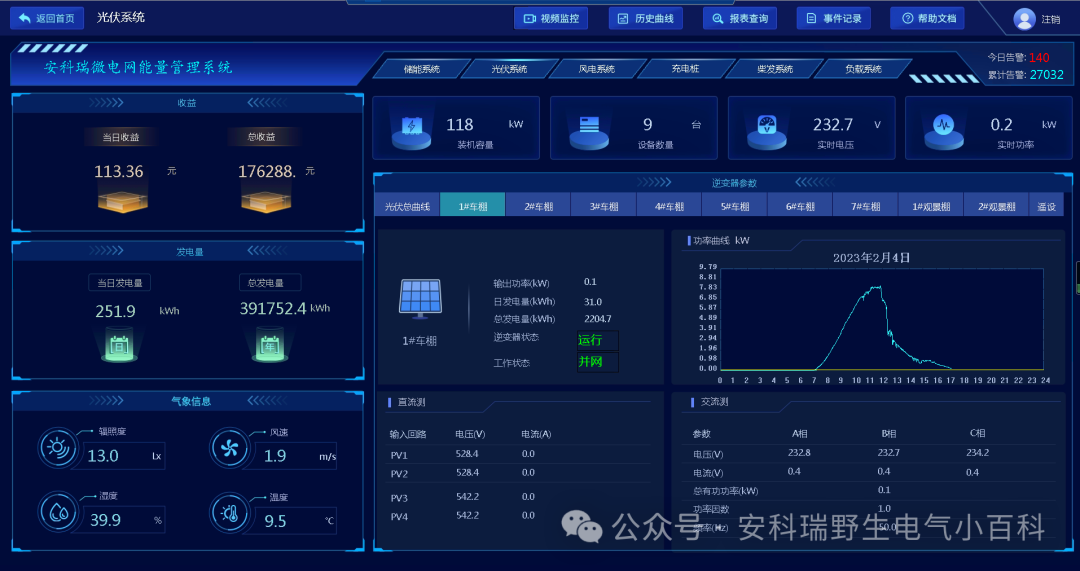The width and height of the screenshot is (1080, 571).
Task: Click the 并网 working status indicator
Action: click(x=597, y=362)
